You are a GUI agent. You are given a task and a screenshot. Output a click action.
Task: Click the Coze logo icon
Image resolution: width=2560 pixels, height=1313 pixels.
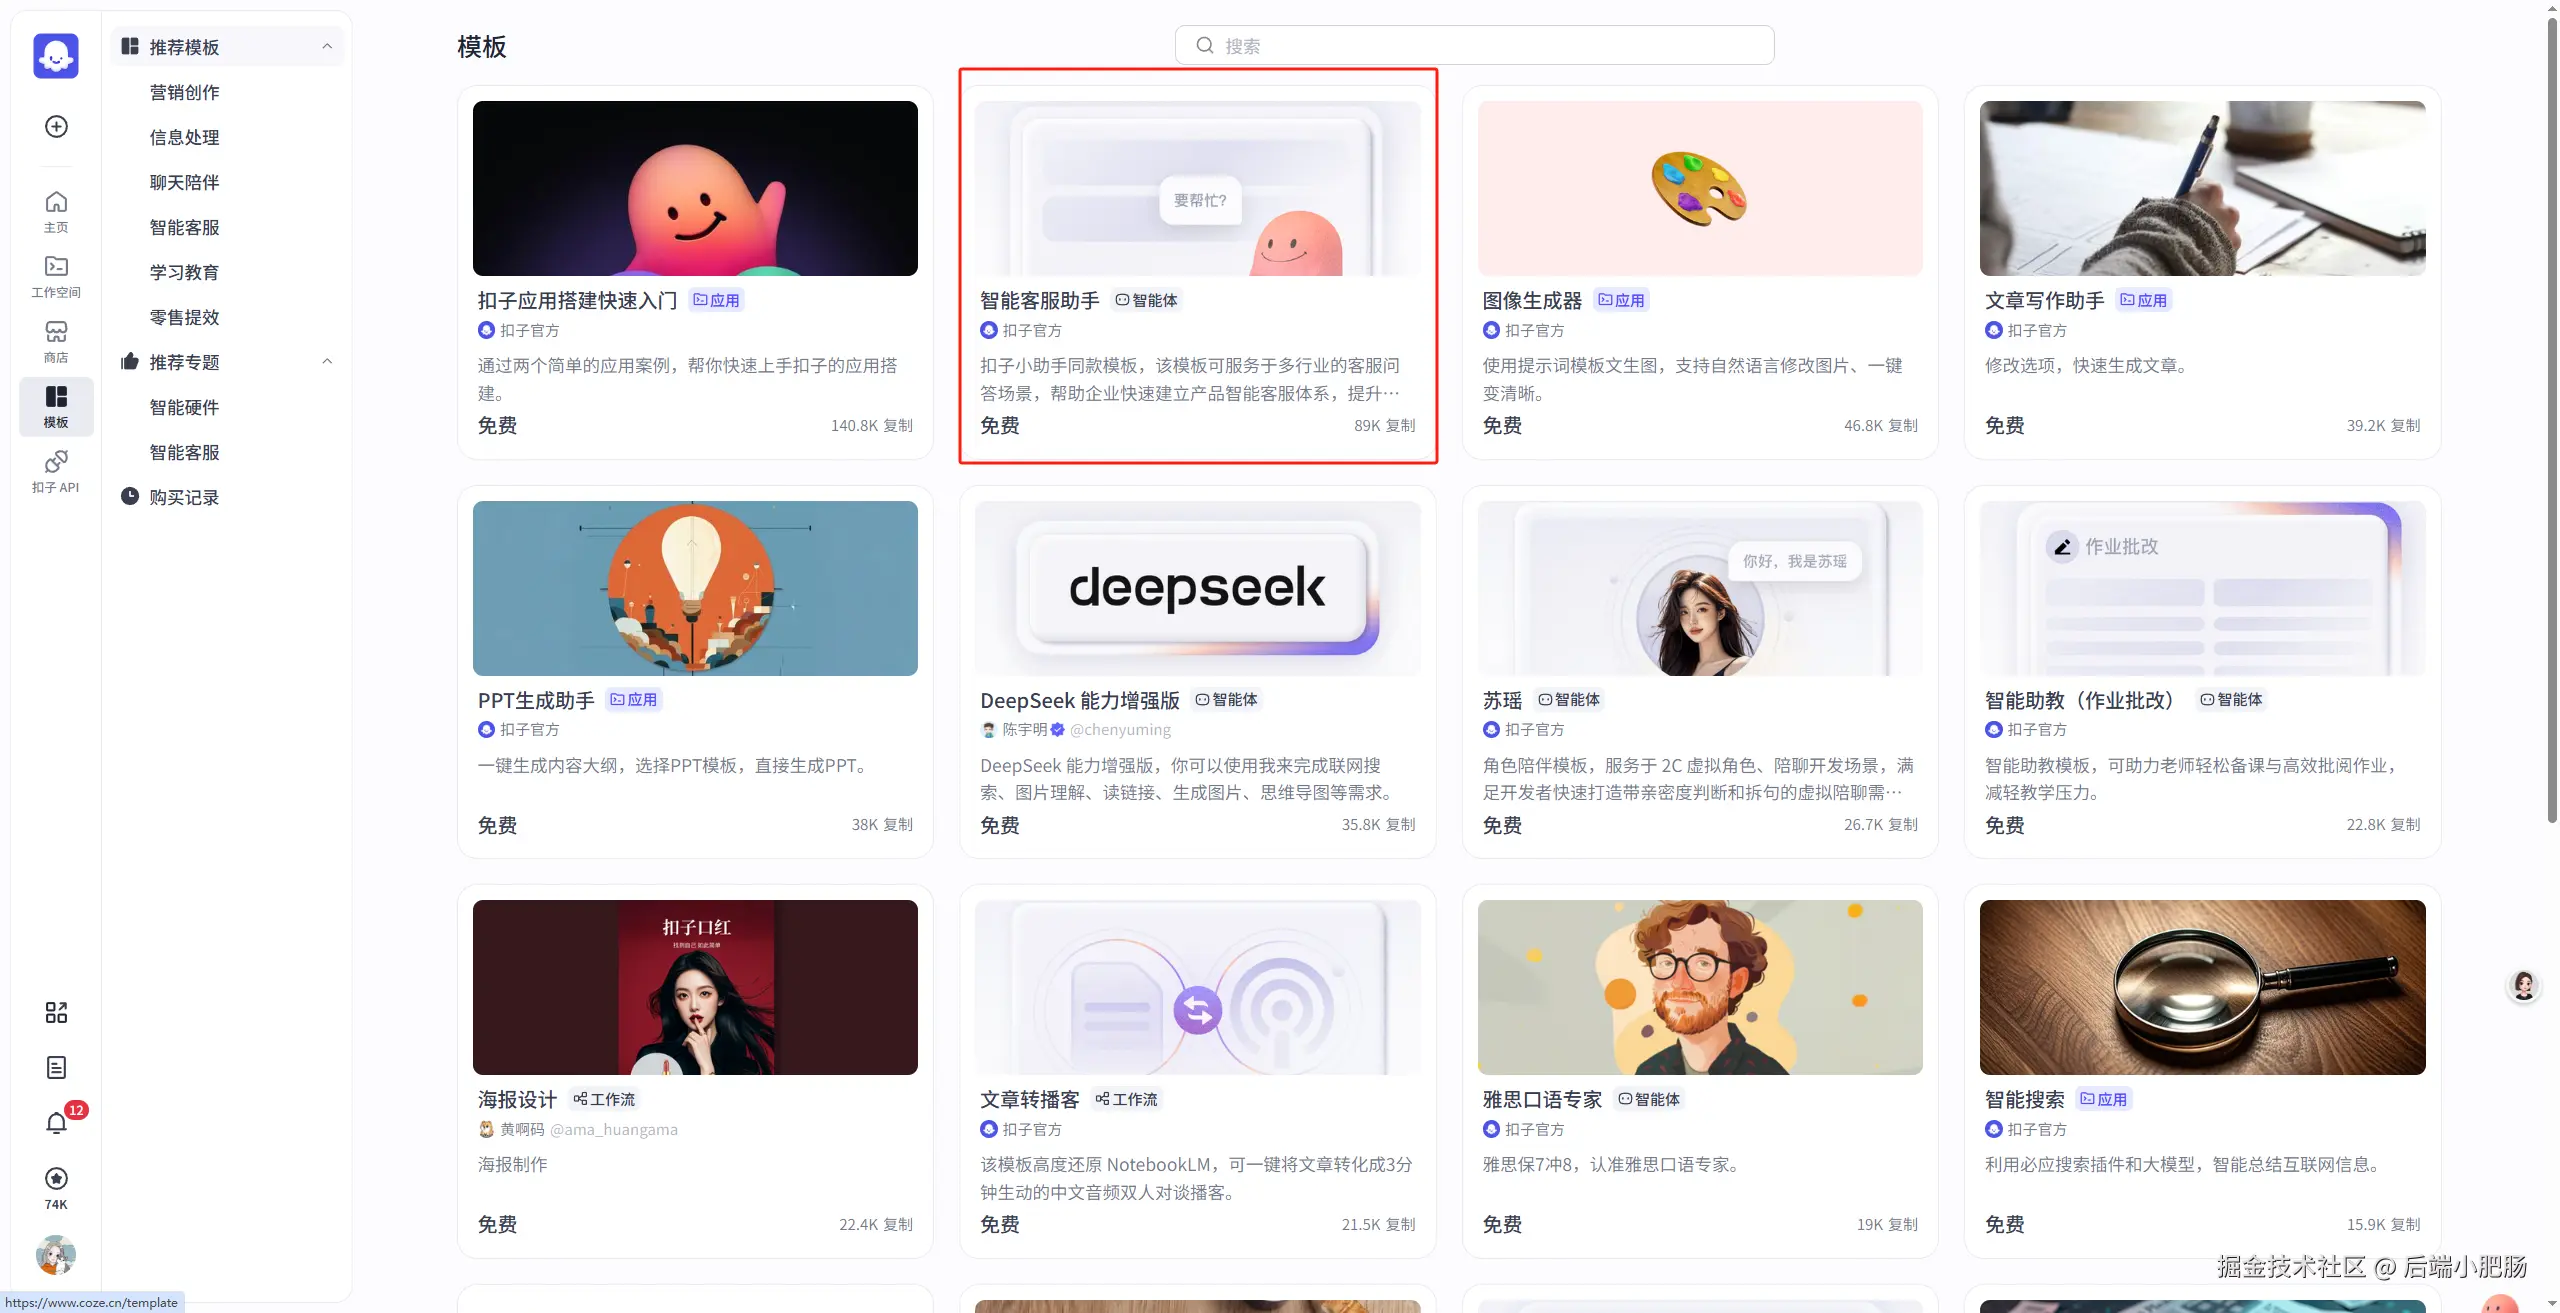56,55
